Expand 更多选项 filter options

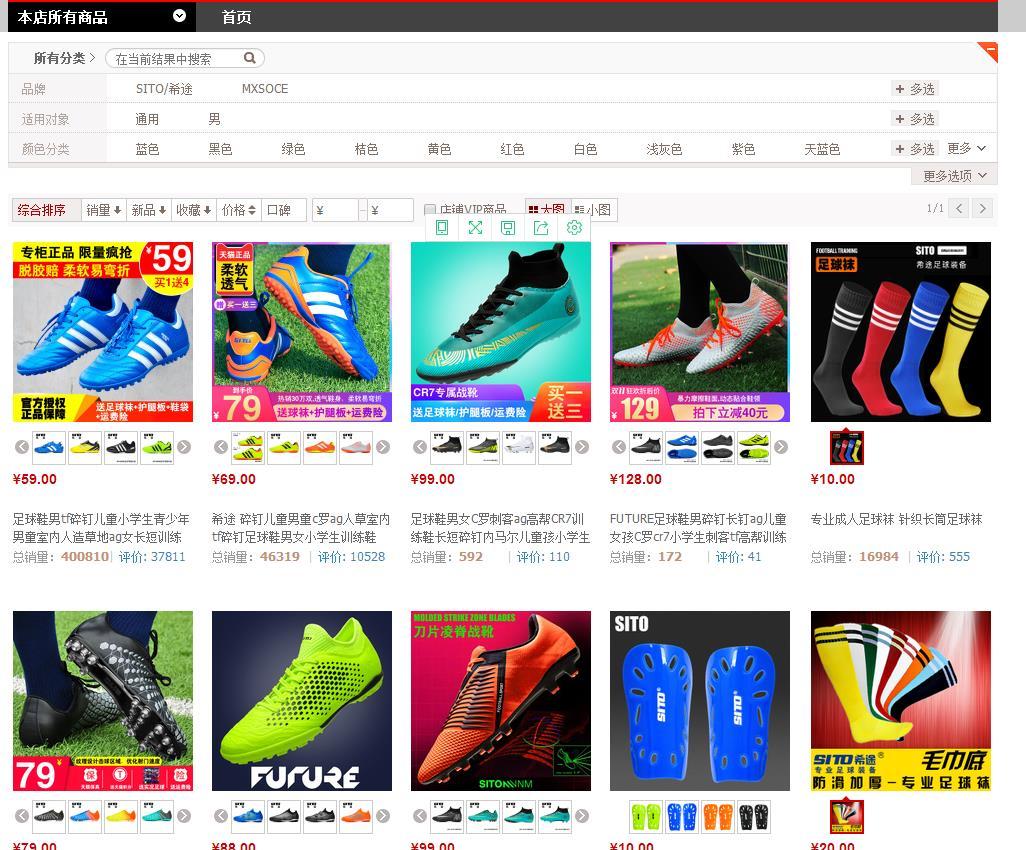pos(954,175)
